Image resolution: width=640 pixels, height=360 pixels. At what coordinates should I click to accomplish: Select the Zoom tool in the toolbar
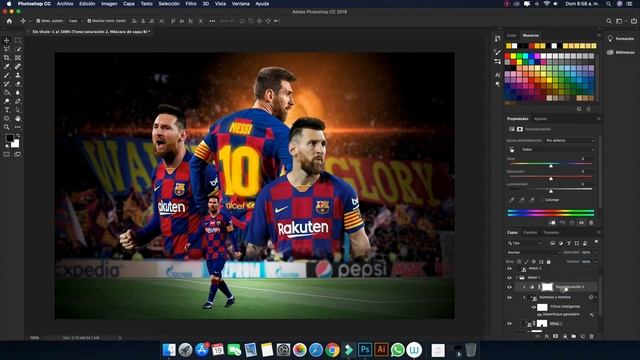(x=7, y=127)
